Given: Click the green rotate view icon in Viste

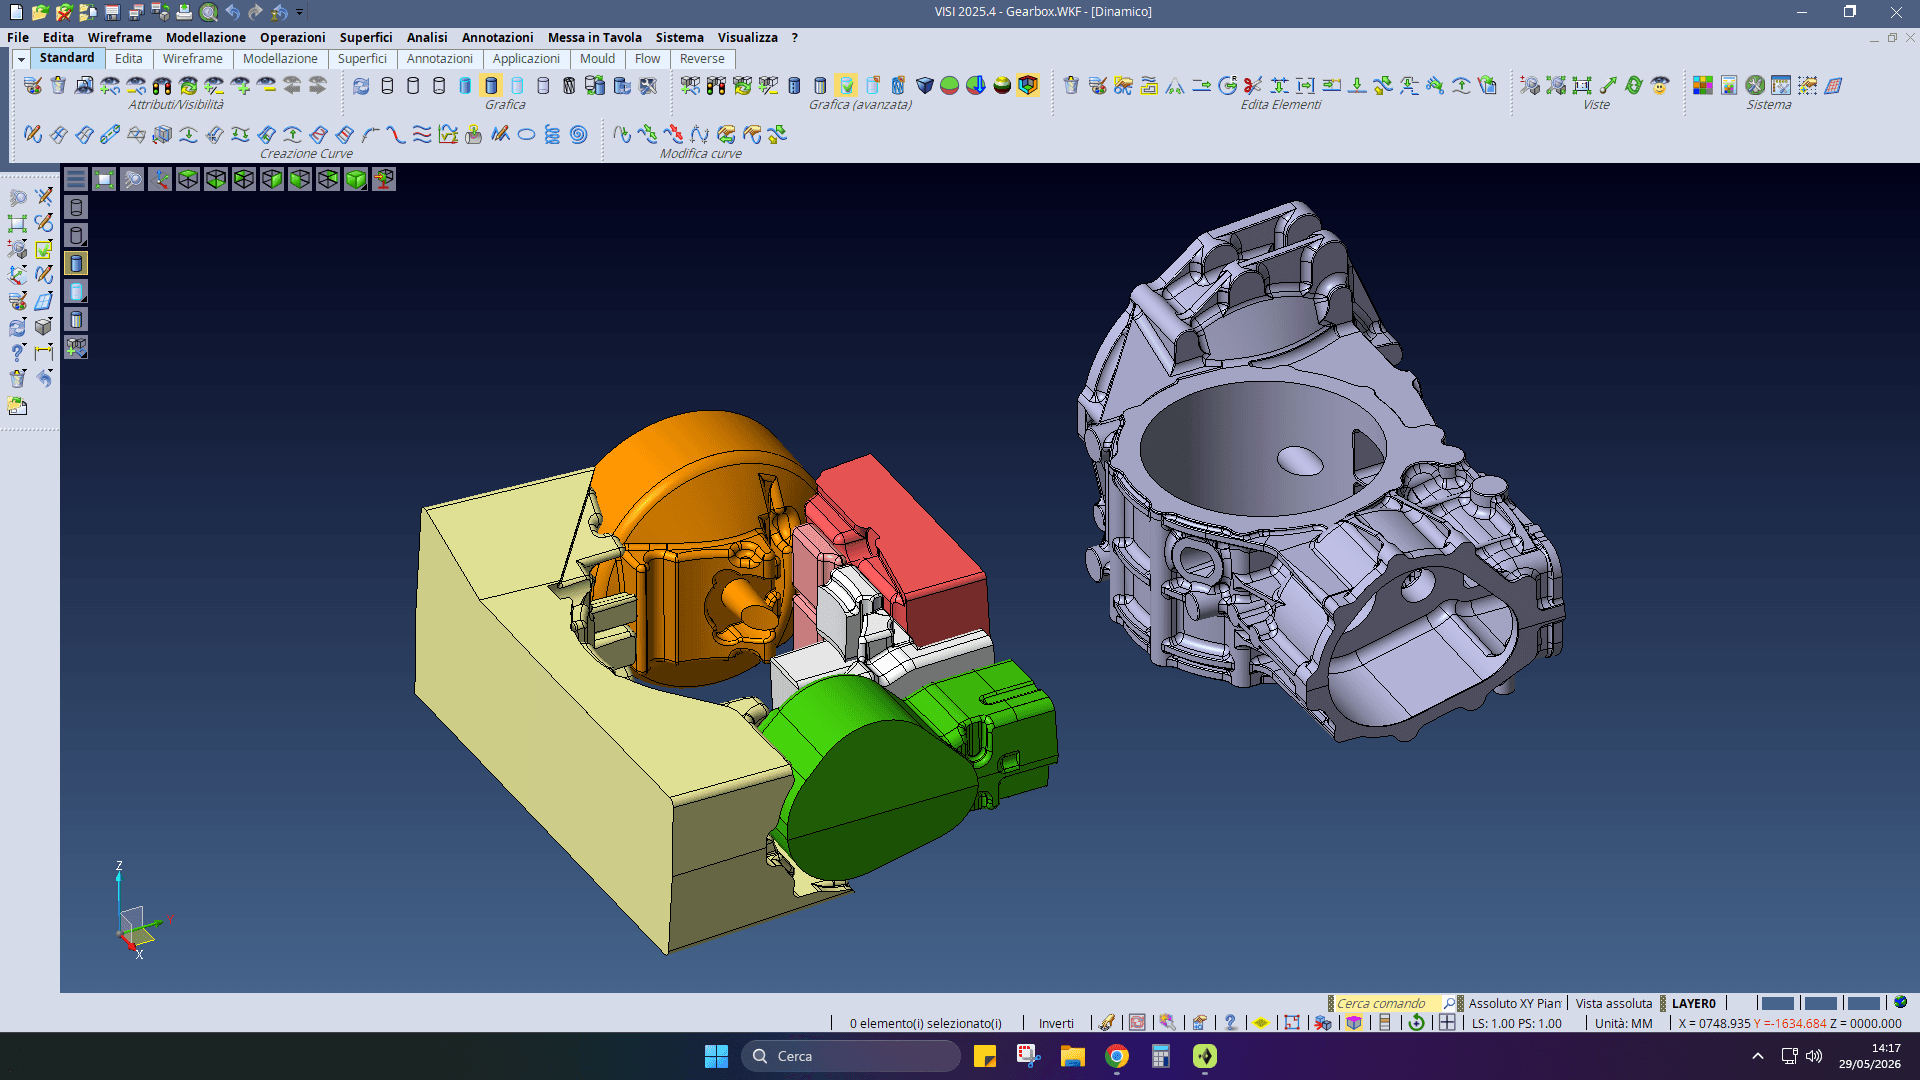Looking at the screenshot, I should (1634, 85).
